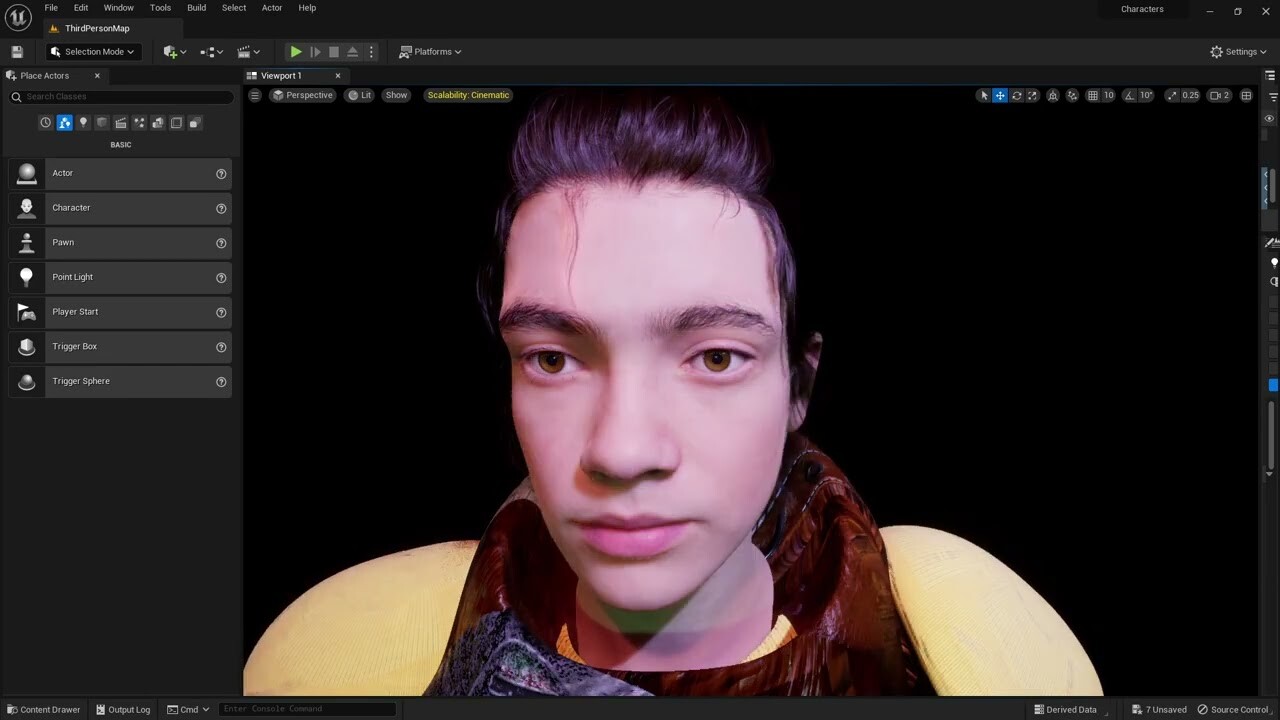Screen dimensions: 1280x720
Task: Open the quick add content dropdown
Action: (175, 52)
